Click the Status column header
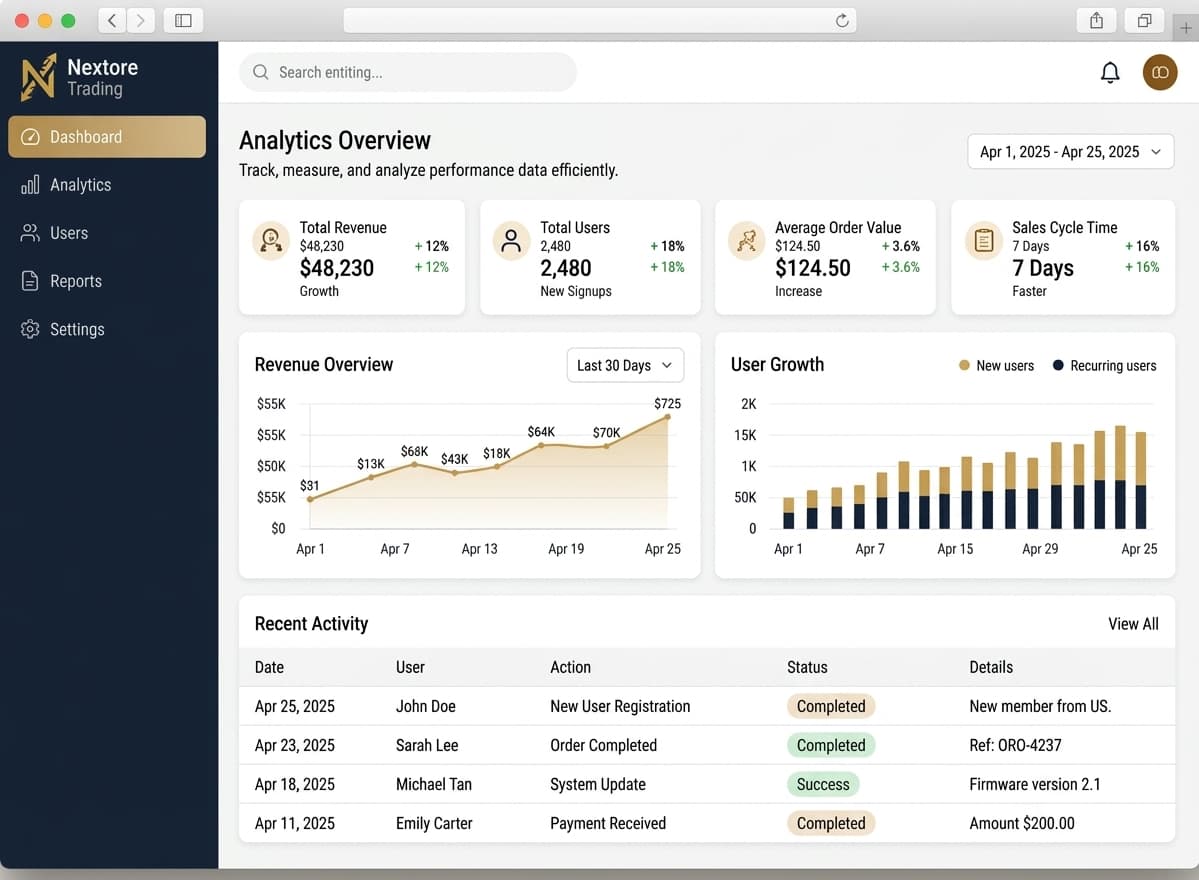 (807, 667)
